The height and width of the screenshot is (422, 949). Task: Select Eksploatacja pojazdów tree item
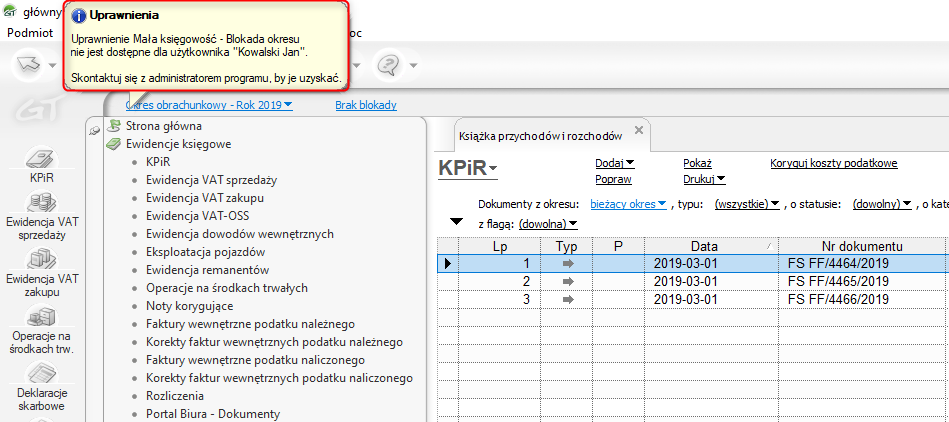(206, 252)
